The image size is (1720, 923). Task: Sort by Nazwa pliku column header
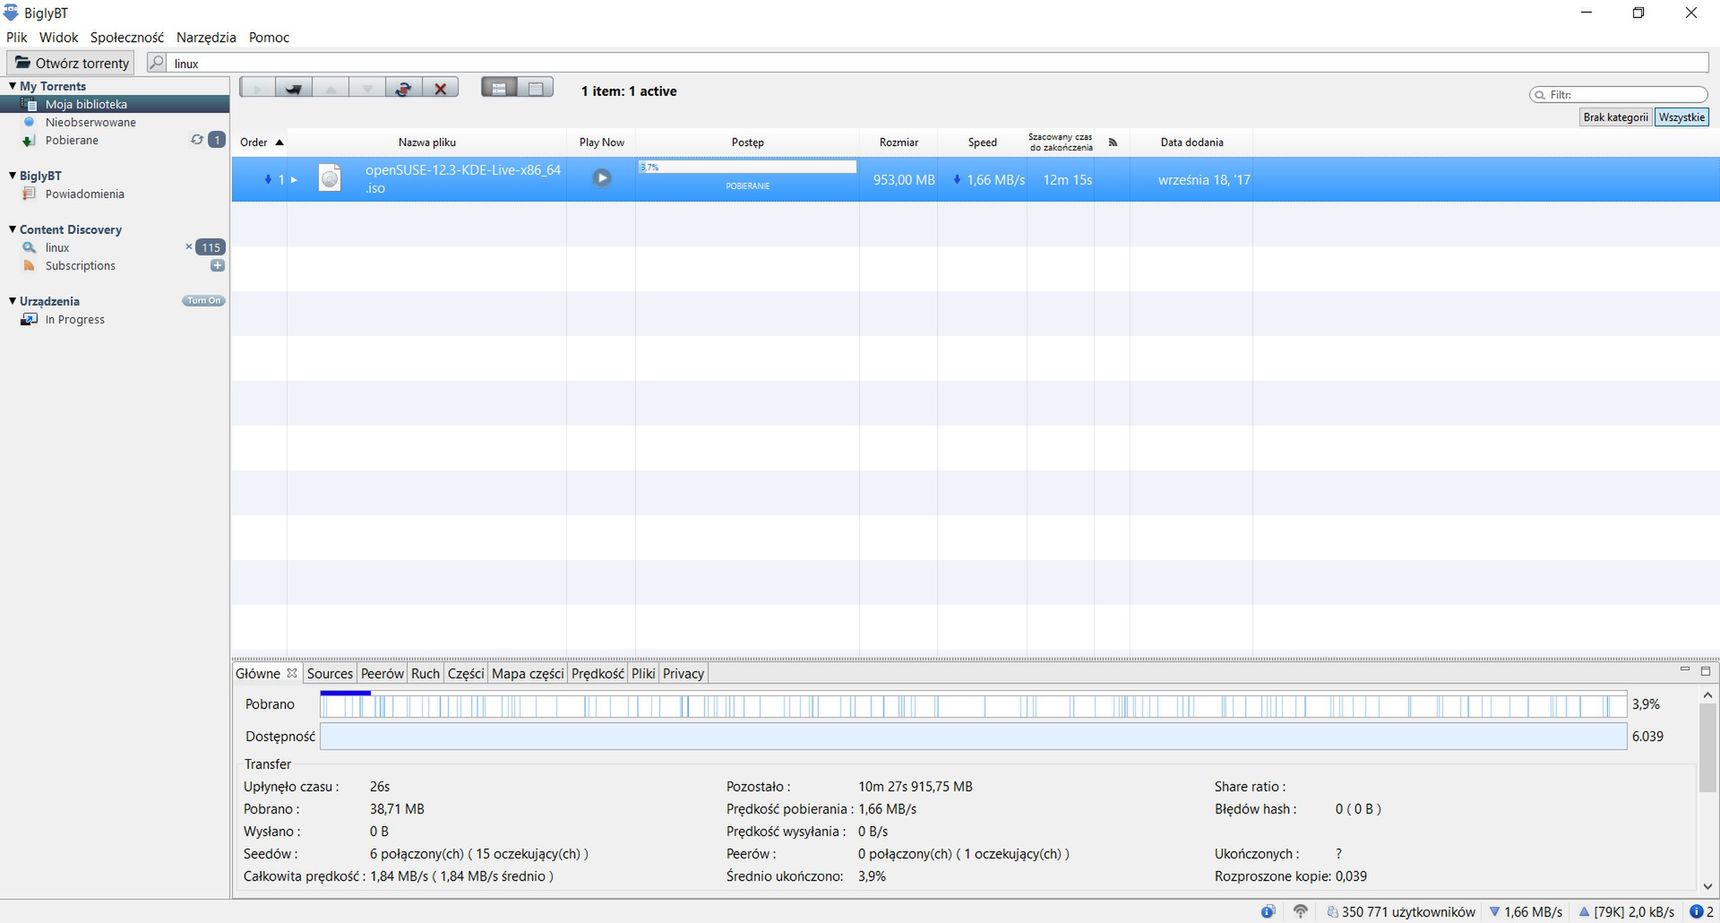tap(427, 142)
